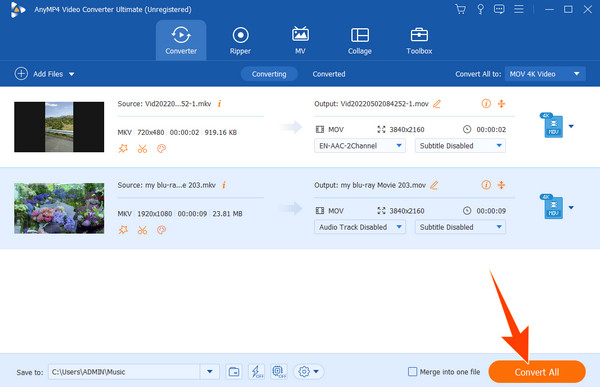This screenshot has height=387, width=600.
Task: Show output info for Vid20220502084252-1.mov
Action: click(x=486, y=103)
